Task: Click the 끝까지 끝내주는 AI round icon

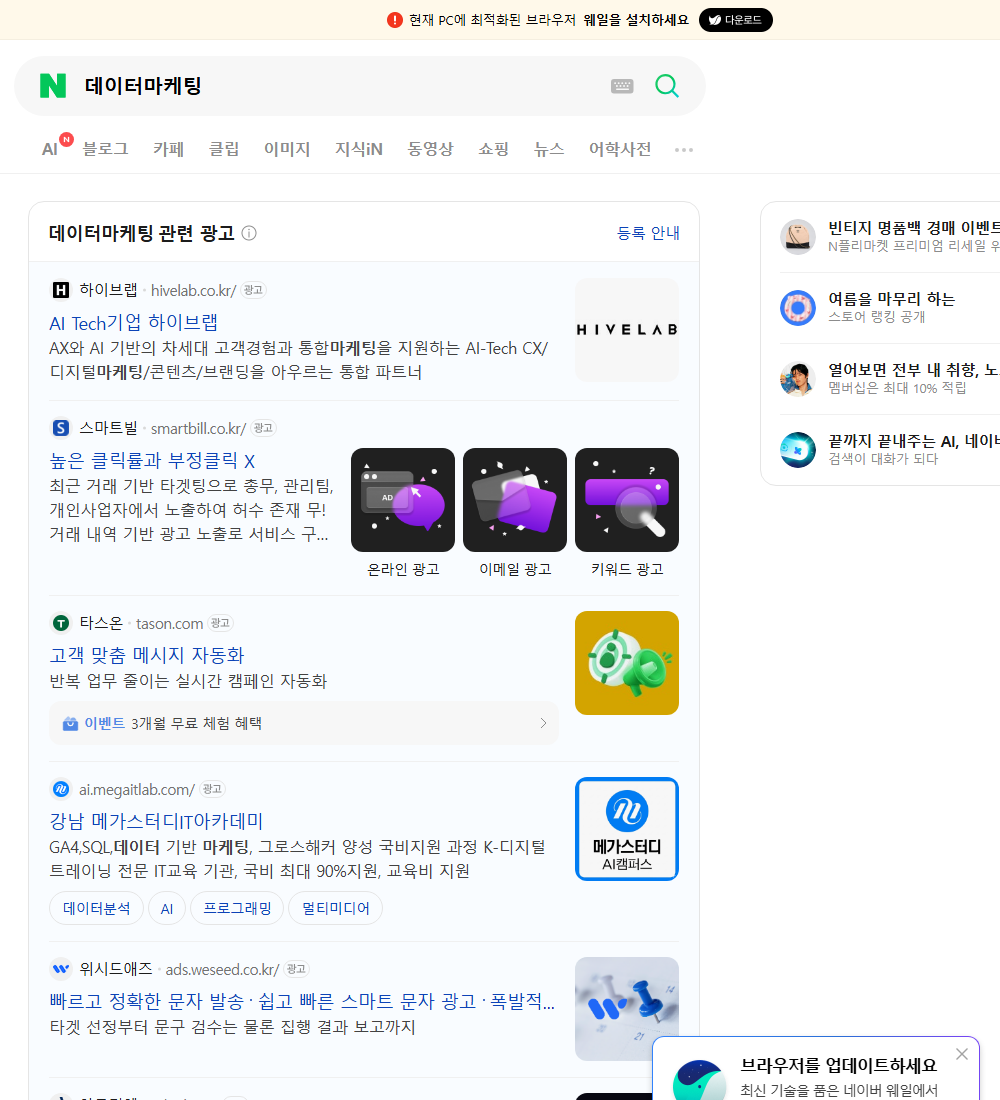Action: point(798,450)
